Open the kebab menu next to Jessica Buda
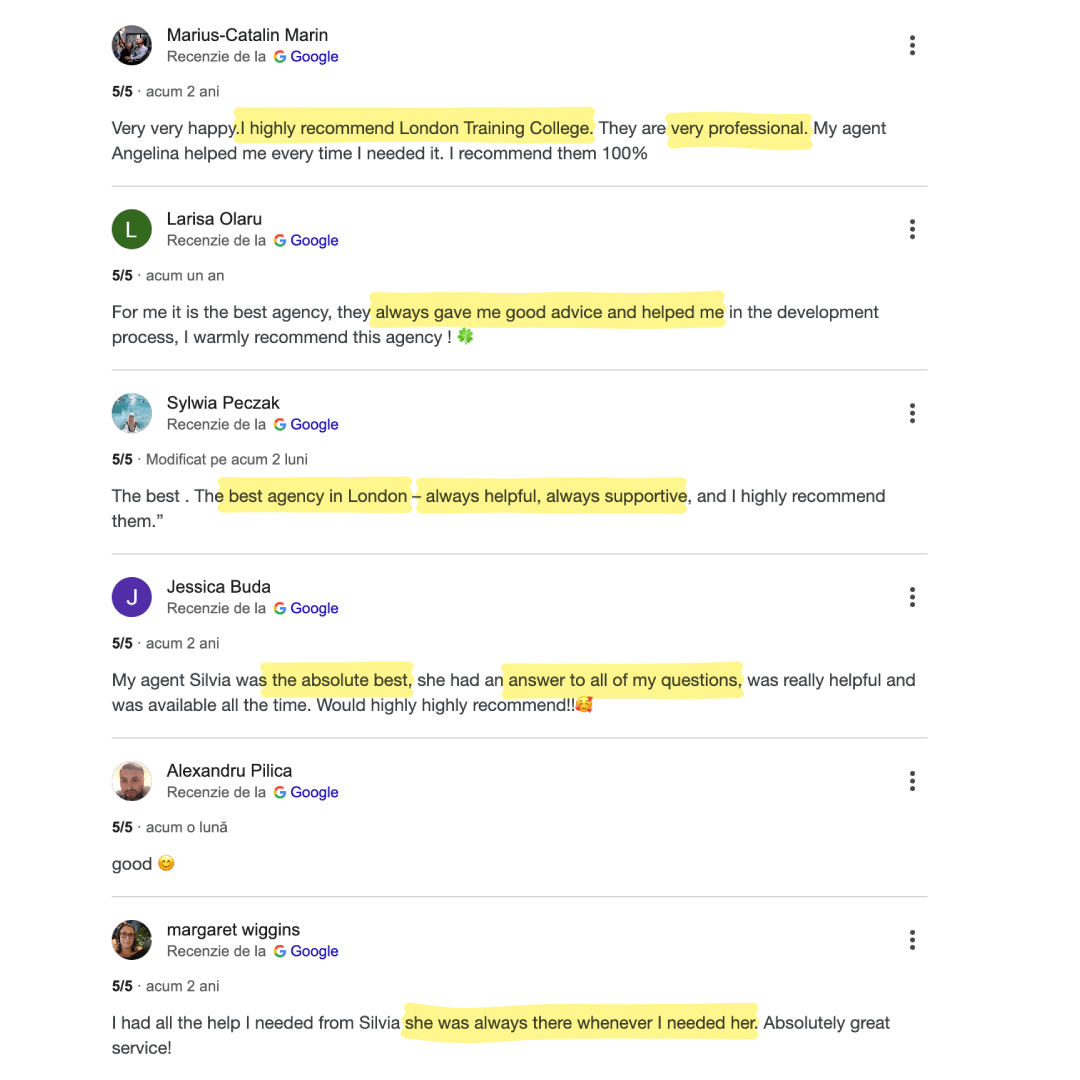This screenshot has height=1080, width=1080. click(x=912, y=597)
